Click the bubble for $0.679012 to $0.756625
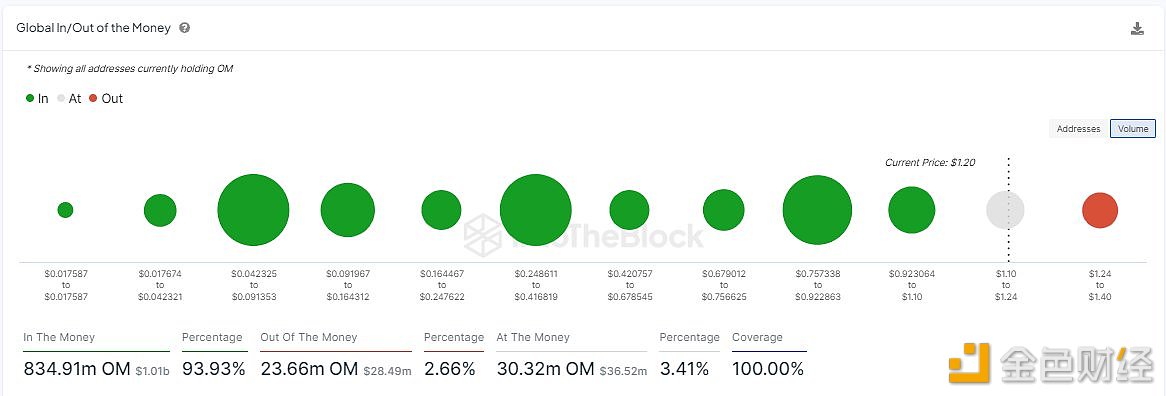This screenshot has height=396, width=1166. (724, 210)
